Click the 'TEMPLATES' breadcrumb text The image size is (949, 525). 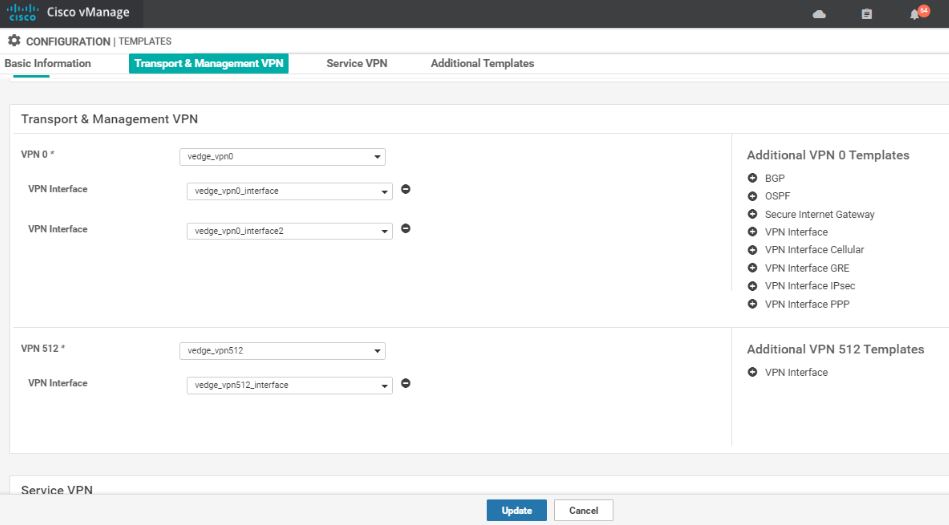[145, 41]
